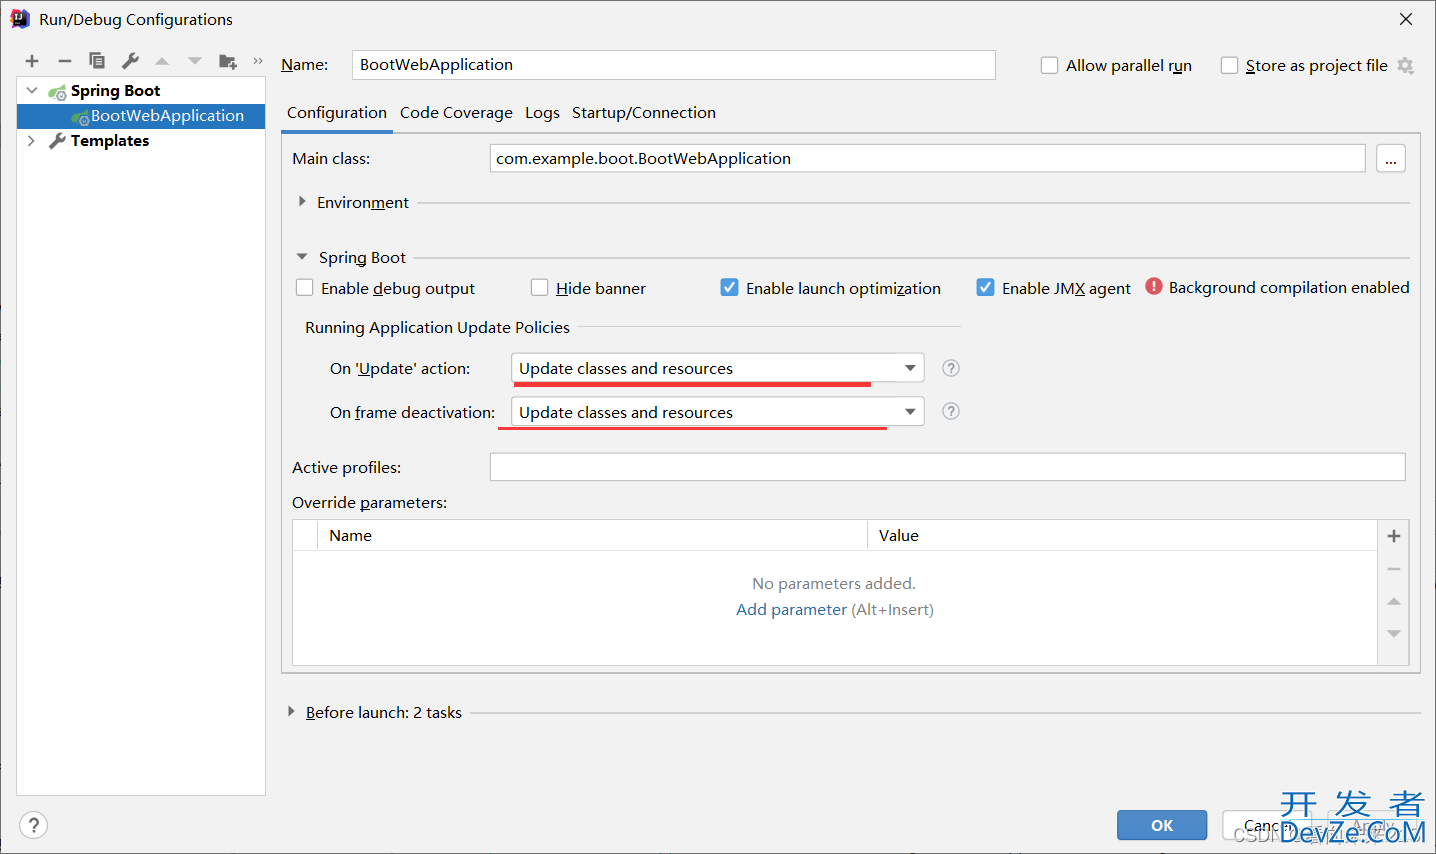
Task: Move configuration up with the toolbar arrow
Action: (162, 61)
